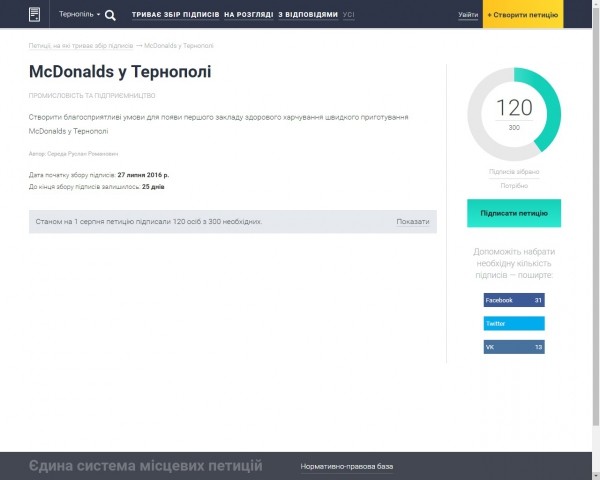The image size is (600, 480).
Task: Open the breadcrumb link for petitions collecting signatures
Action: coord(81,46)
